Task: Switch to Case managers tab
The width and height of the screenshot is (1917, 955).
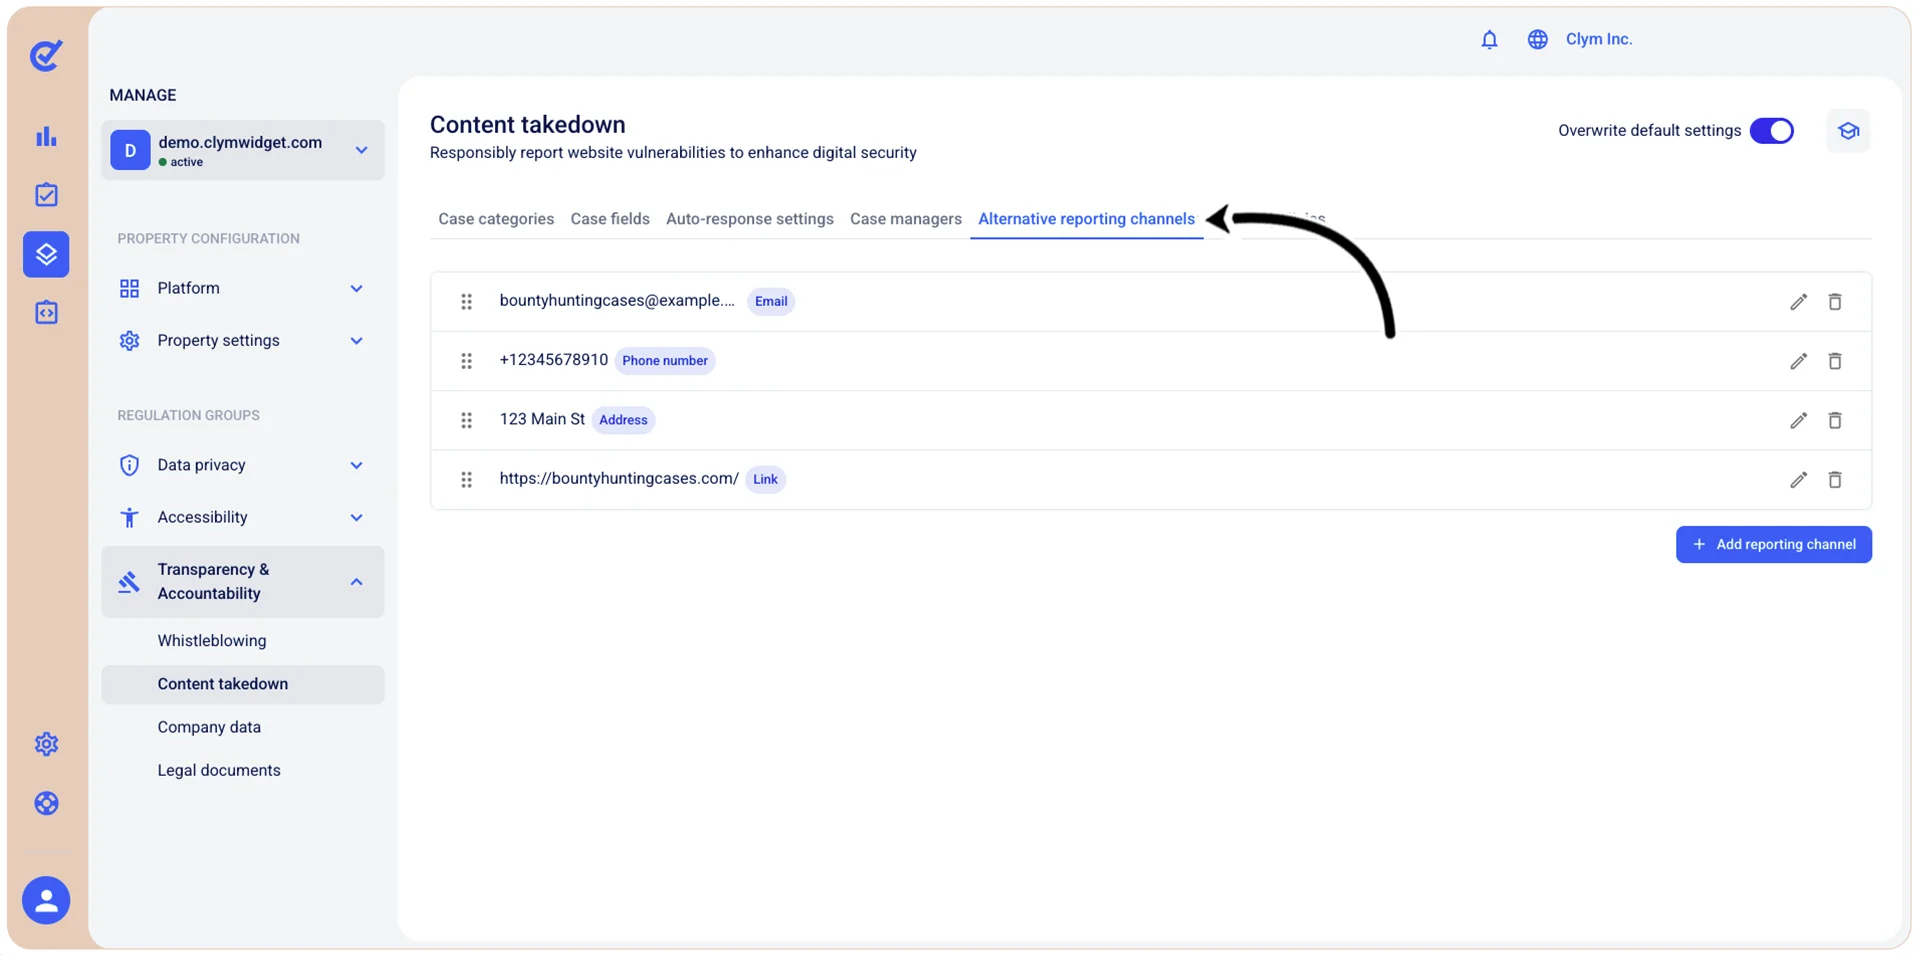Action: click(906, 219)
